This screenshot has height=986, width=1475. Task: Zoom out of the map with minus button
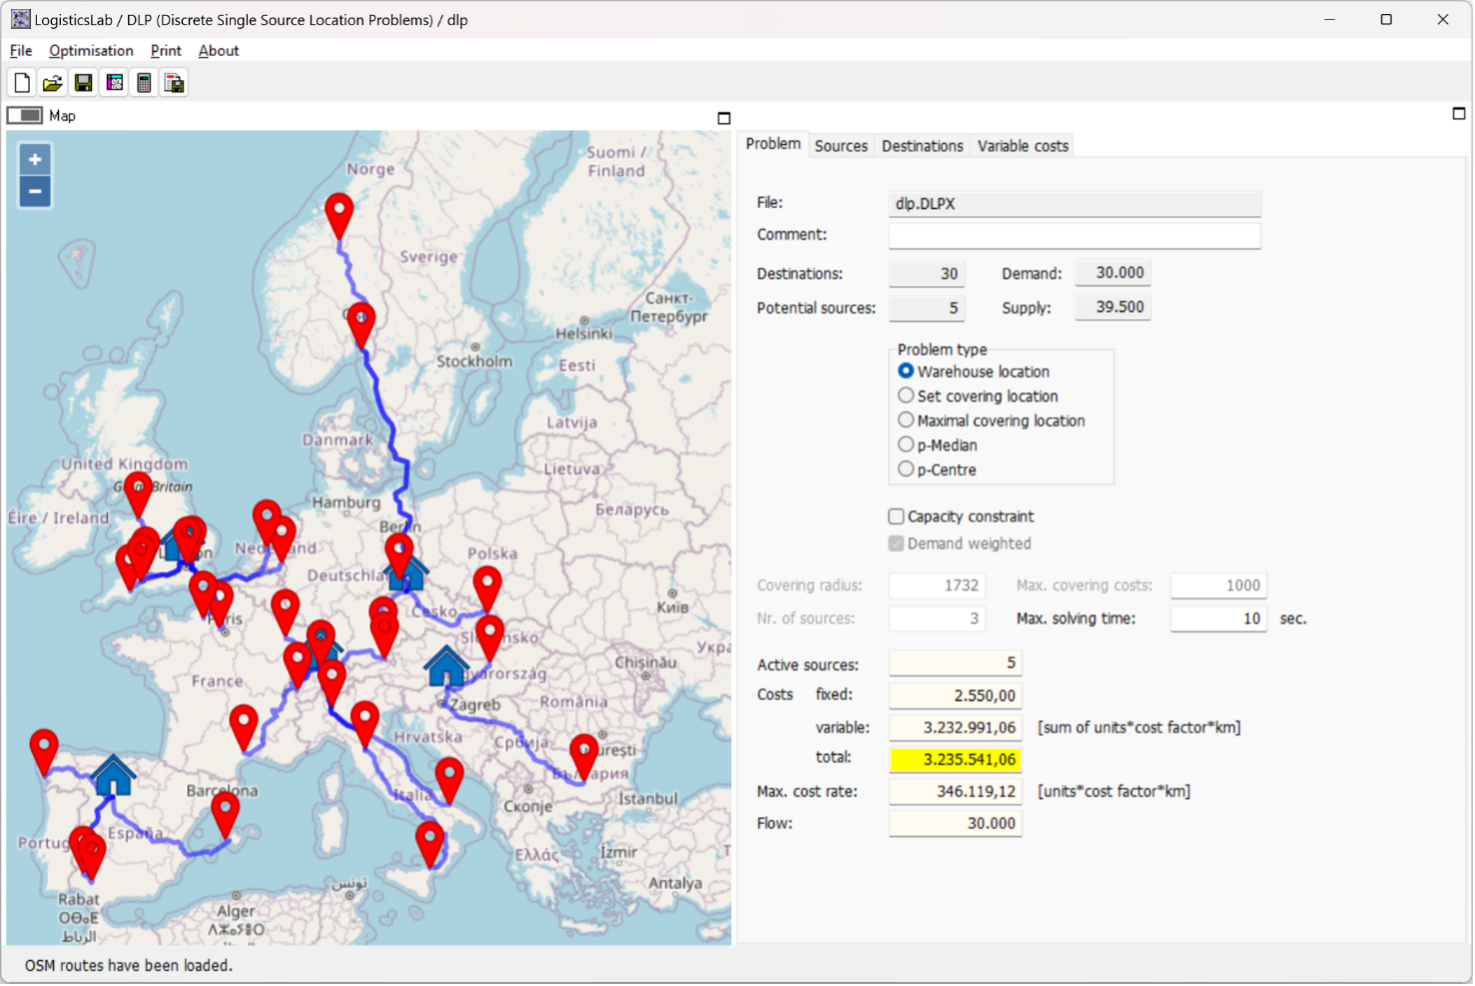[35, 191]
